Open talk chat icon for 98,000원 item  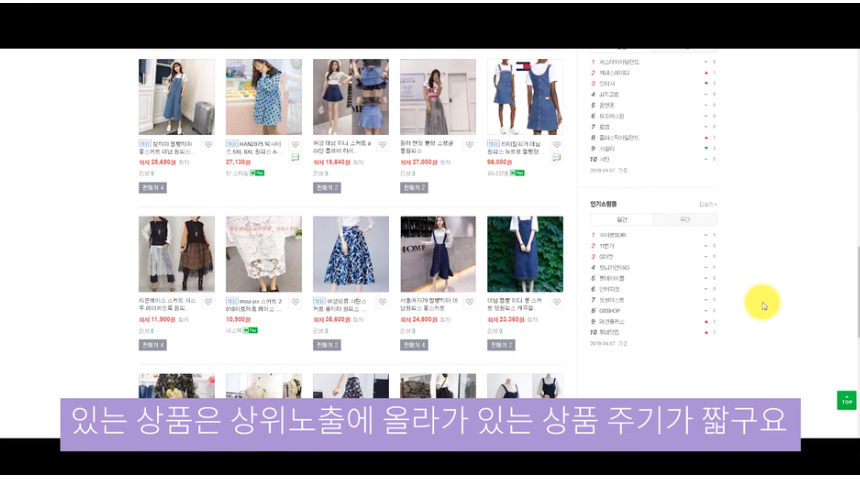coord(557,157)
